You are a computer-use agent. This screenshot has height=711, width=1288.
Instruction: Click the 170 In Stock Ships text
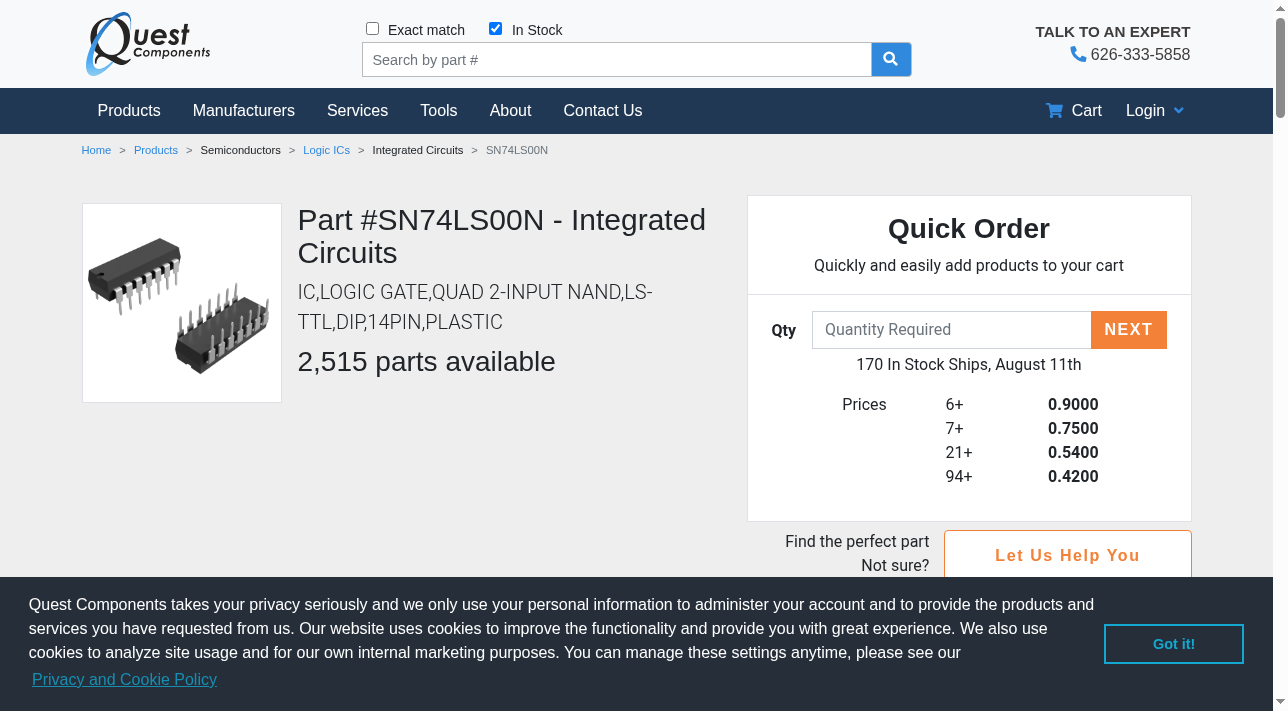click(x=969, y=365)
